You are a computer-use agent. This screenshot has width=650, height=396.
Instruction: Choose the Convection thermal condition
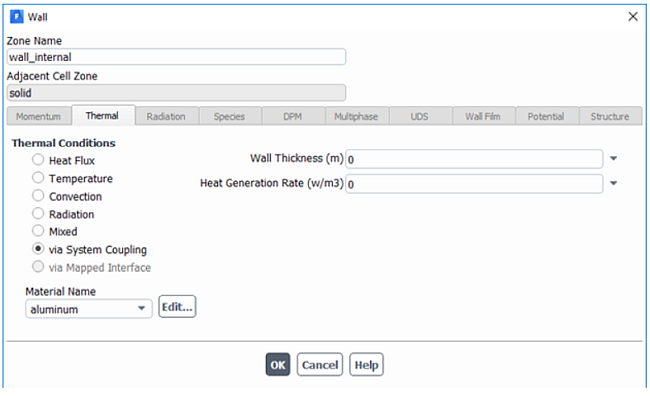click(x=38, y=196)
